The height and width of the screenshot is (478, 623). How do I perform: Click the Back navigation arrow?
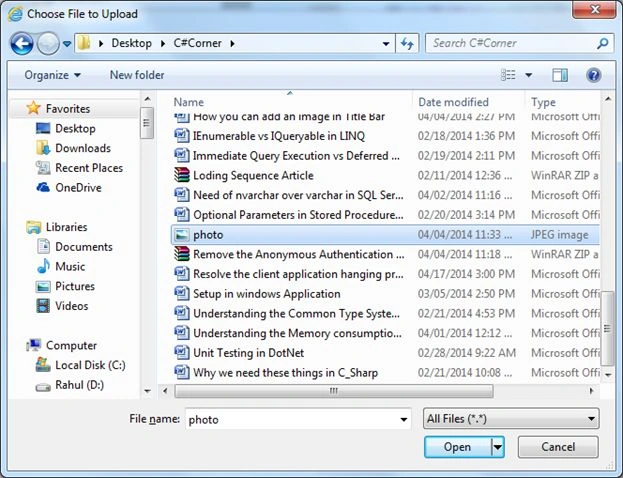coord(22,43)
